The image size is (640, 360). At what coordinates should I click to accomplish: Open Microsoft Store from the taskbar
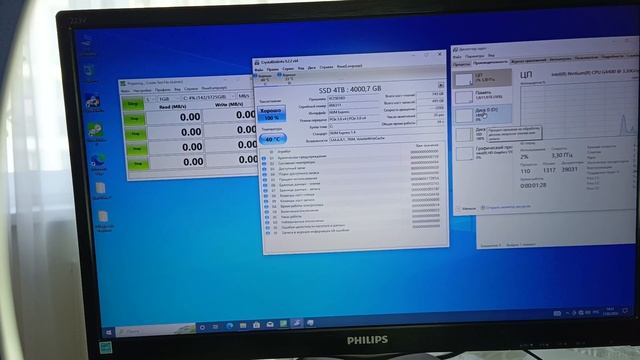pyautogui.click(x=256, y=325)
